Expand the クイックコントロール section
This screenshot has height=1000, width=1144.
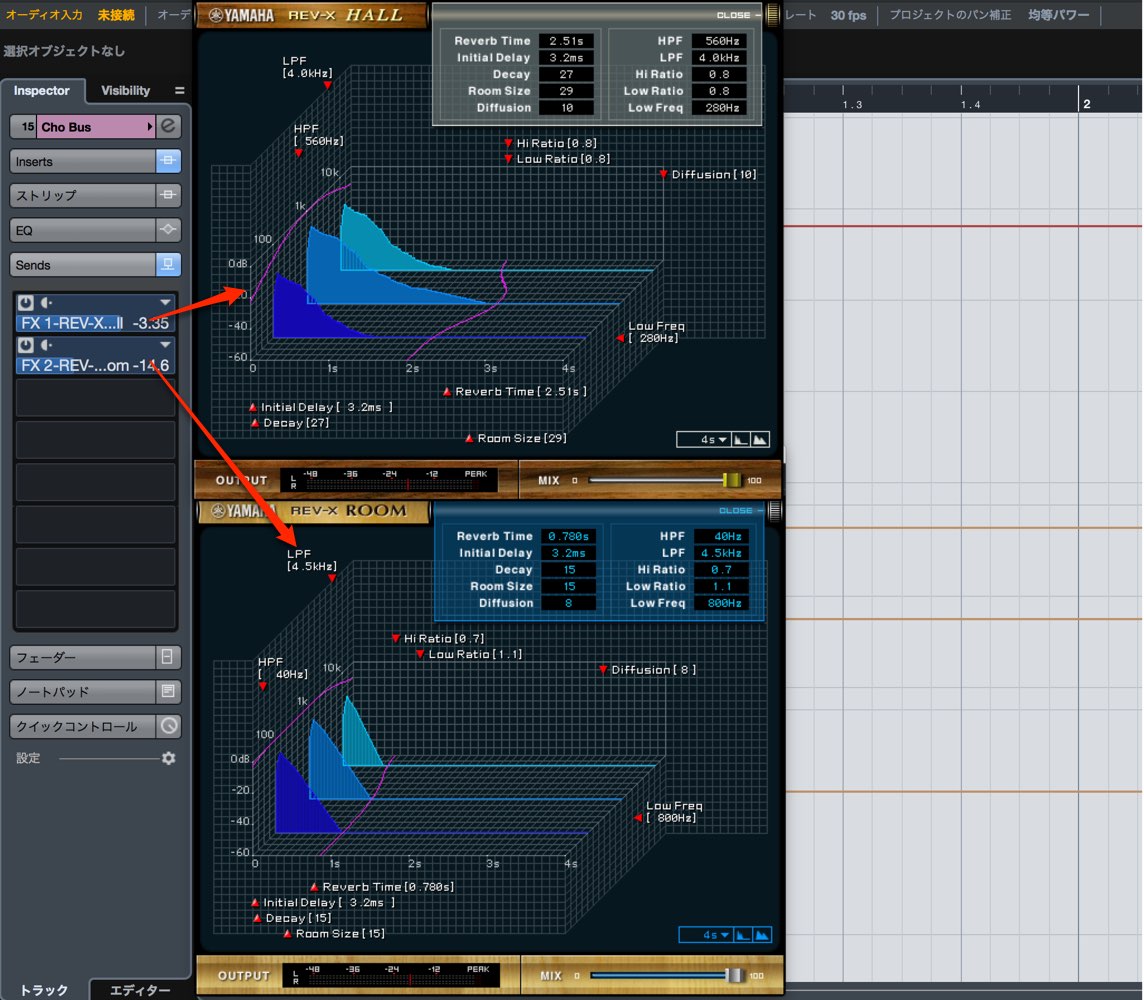[83, 726]
